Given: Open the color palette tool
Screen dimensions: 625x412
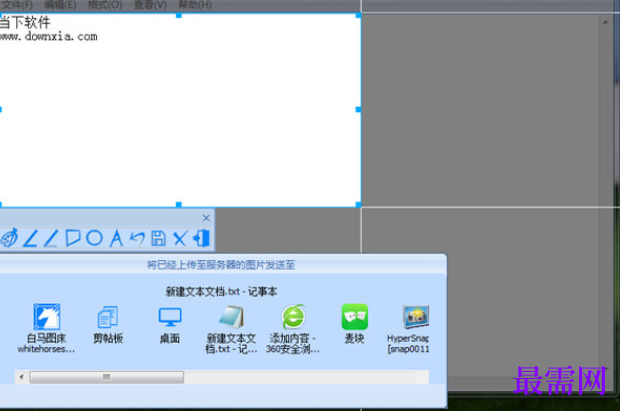Looking at the screenshot, I should click(x=10, y=238).
